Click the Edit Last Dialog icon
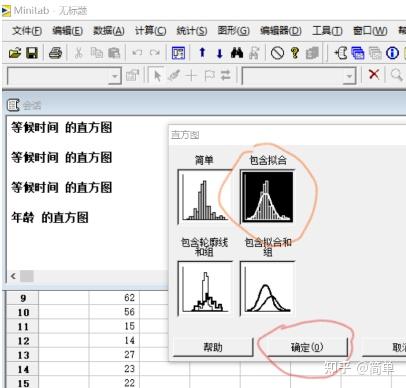The width and height of the screenshot is (406, 388). coord(178,53)
